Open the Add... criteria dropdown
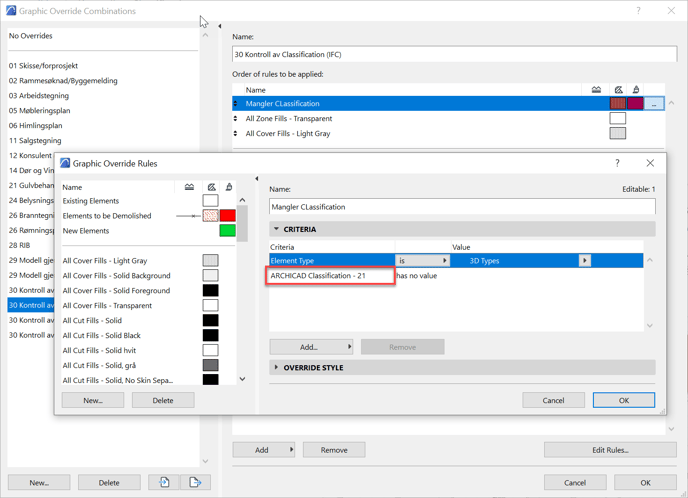This screenshot has height=498, width=688. click(x=312, y=347)
